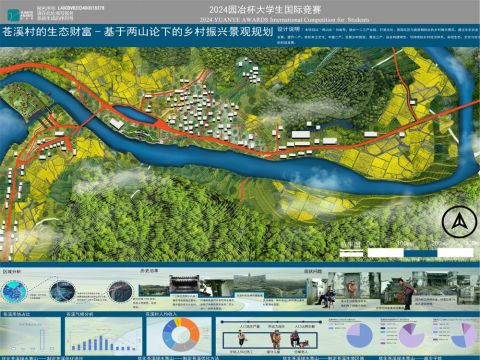480x360 pixels.
Task: Click the purple pie chart in middle
Action: point(411,335)
